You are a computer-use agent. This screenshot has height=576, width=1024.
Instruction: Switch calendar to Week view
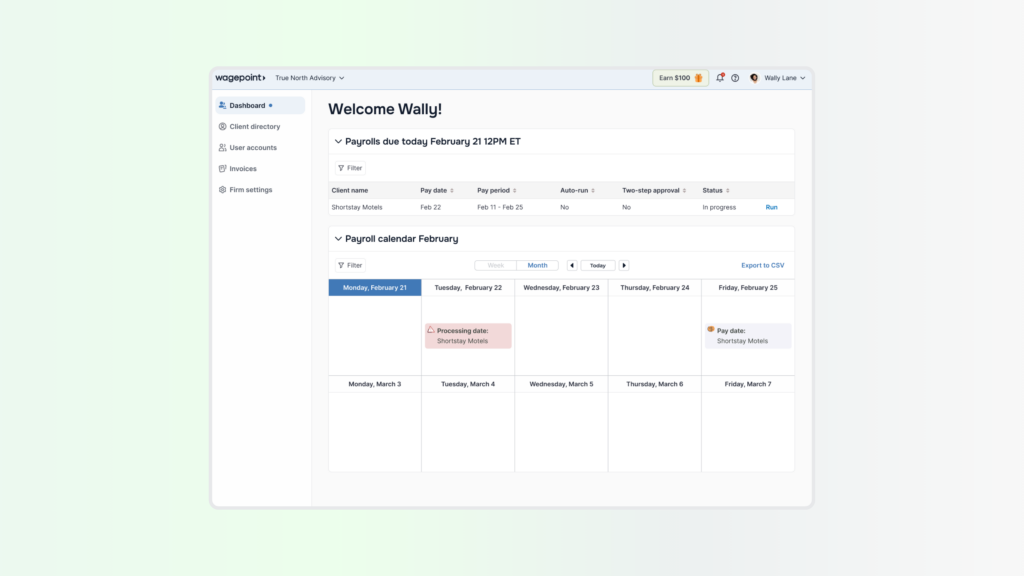[x=495, y=266]
